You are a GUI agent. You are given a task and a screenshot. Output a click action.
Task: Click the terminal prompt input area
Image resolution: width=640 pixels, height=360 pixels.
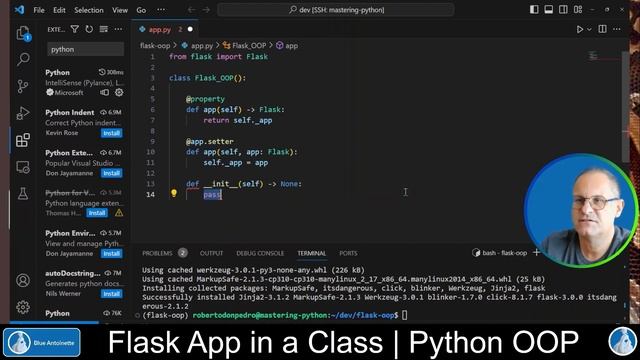404,315
